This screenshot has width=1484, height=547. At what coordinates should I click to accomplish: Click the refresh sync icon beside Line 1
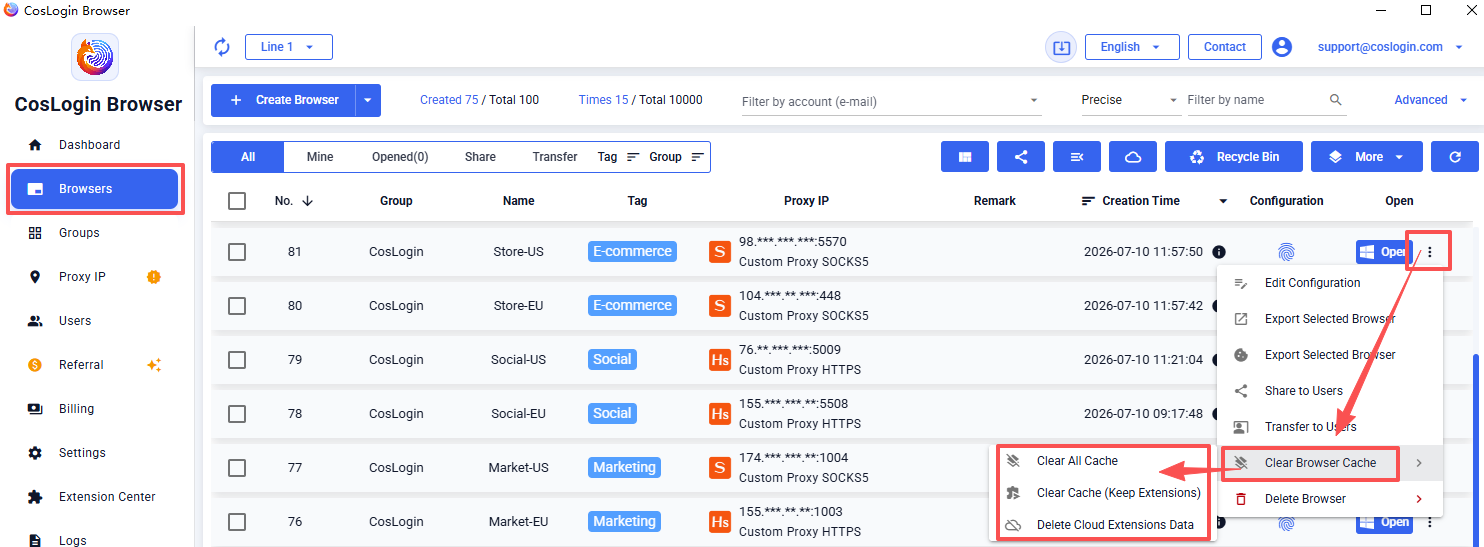point(222,47)
